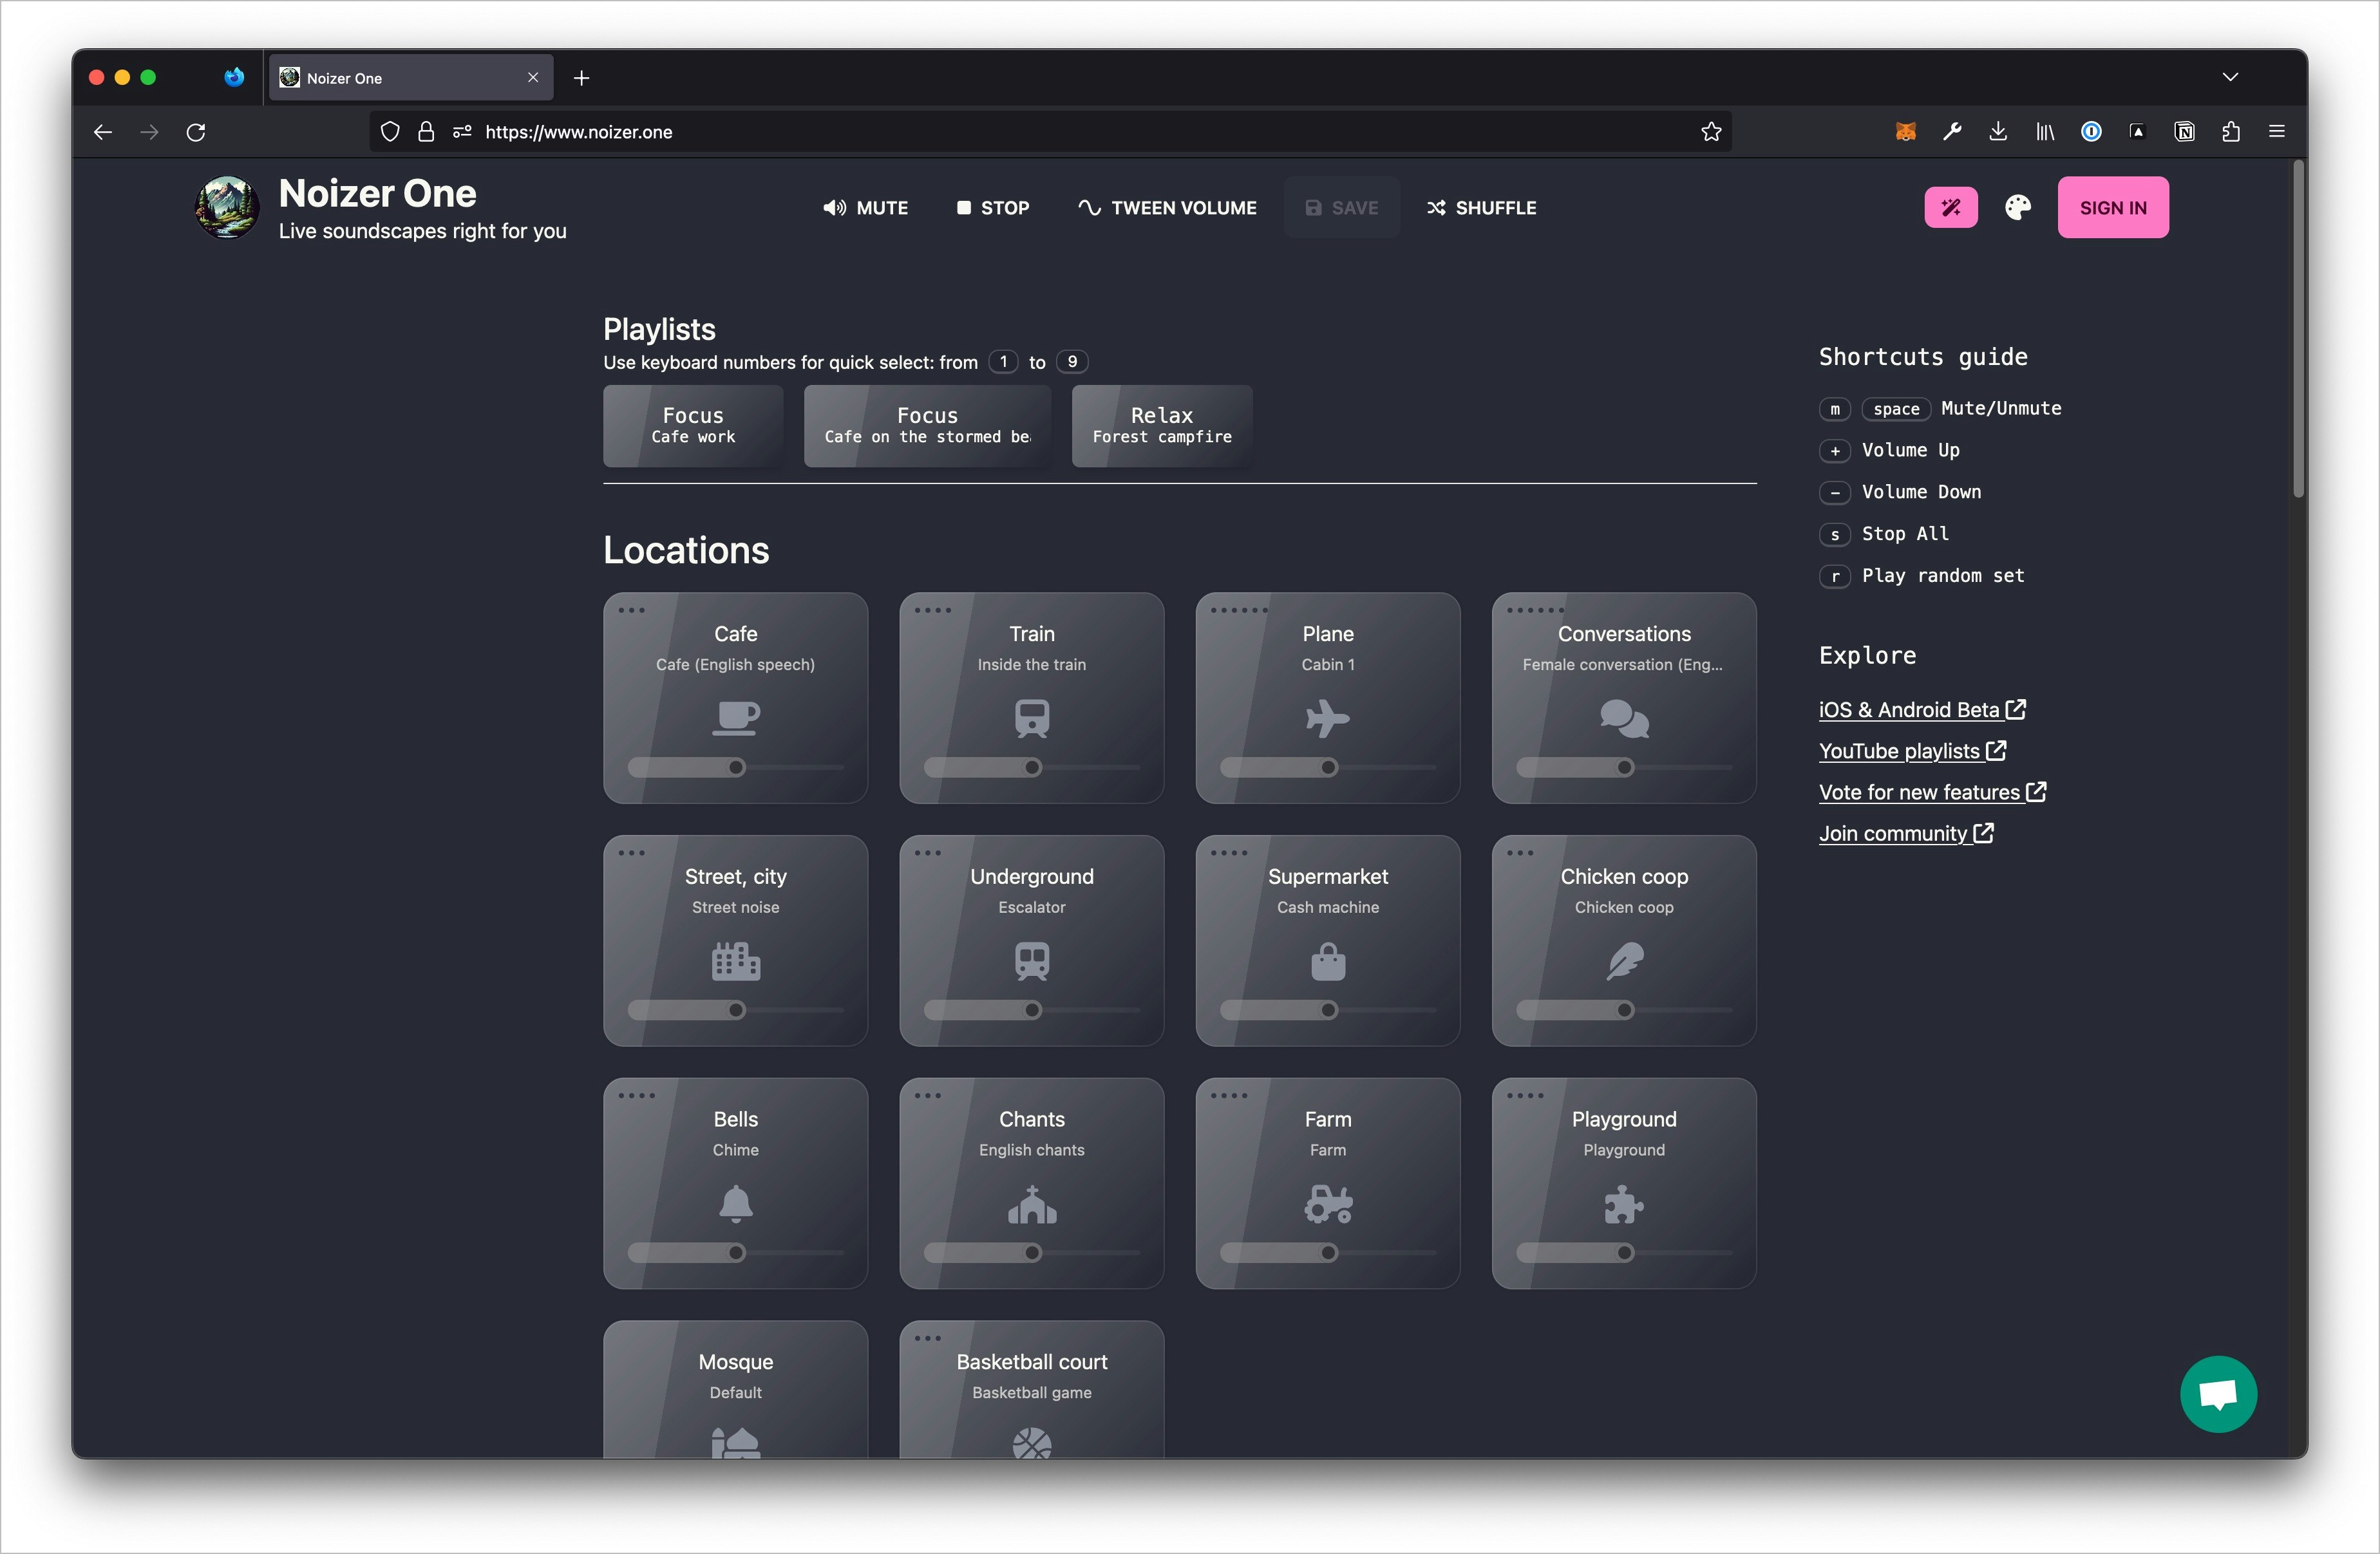Open the iOS & Android Beta link
The image size is (2380, 1554).
pos(1922,709)
